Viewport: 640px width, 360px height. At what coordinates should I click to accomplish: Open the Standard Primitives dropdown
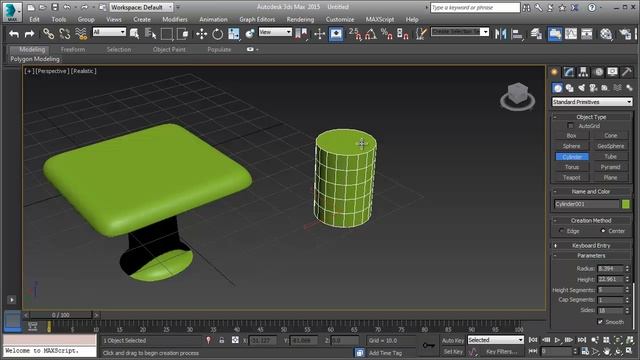click(x=591, y=102)
